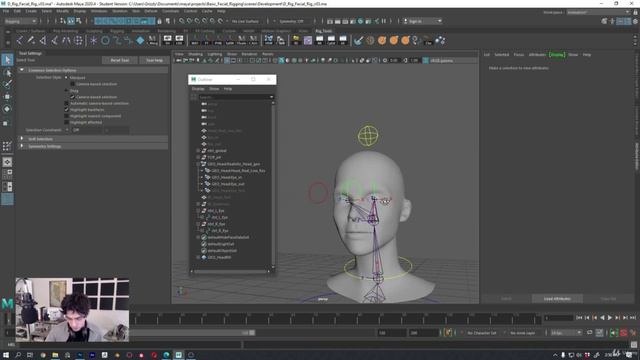Click the Tool Help button
The width and height of the screenshot is (640, 360).
(154, 60)
